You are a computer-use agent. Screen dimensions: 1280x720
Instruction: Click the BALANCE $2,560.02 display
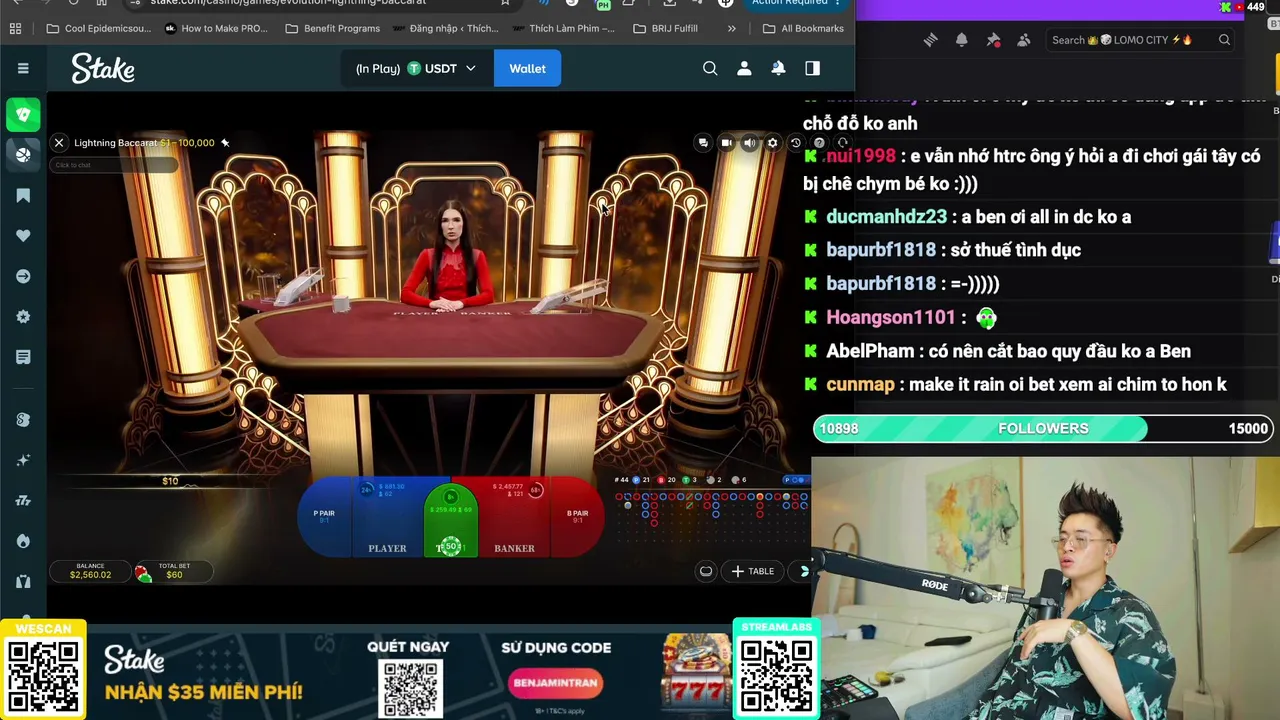coord(90,571)
